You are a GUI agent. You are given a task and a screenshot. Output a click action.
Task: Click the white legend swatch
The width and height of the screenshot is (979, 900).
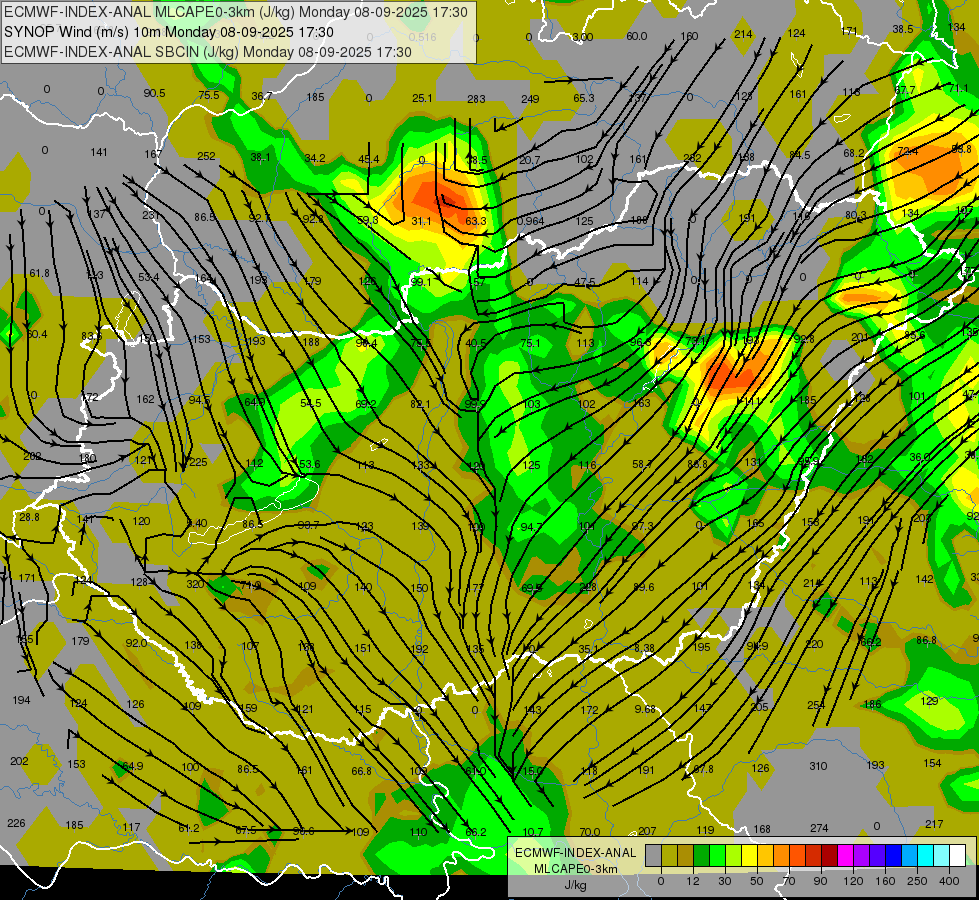958,856
